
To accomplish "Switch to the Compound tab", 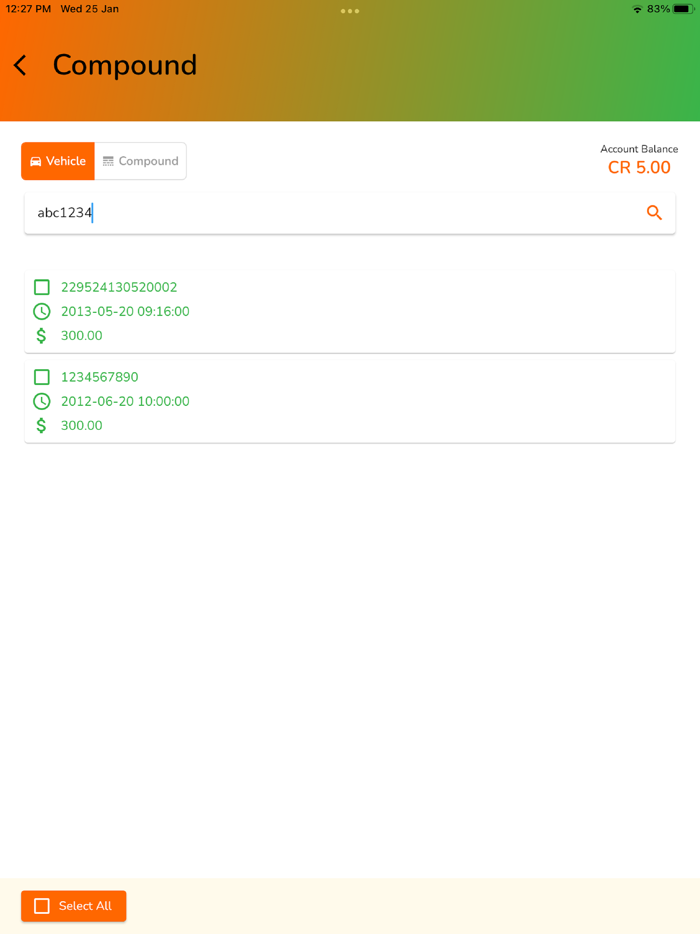I will click(x=140, y=161).
